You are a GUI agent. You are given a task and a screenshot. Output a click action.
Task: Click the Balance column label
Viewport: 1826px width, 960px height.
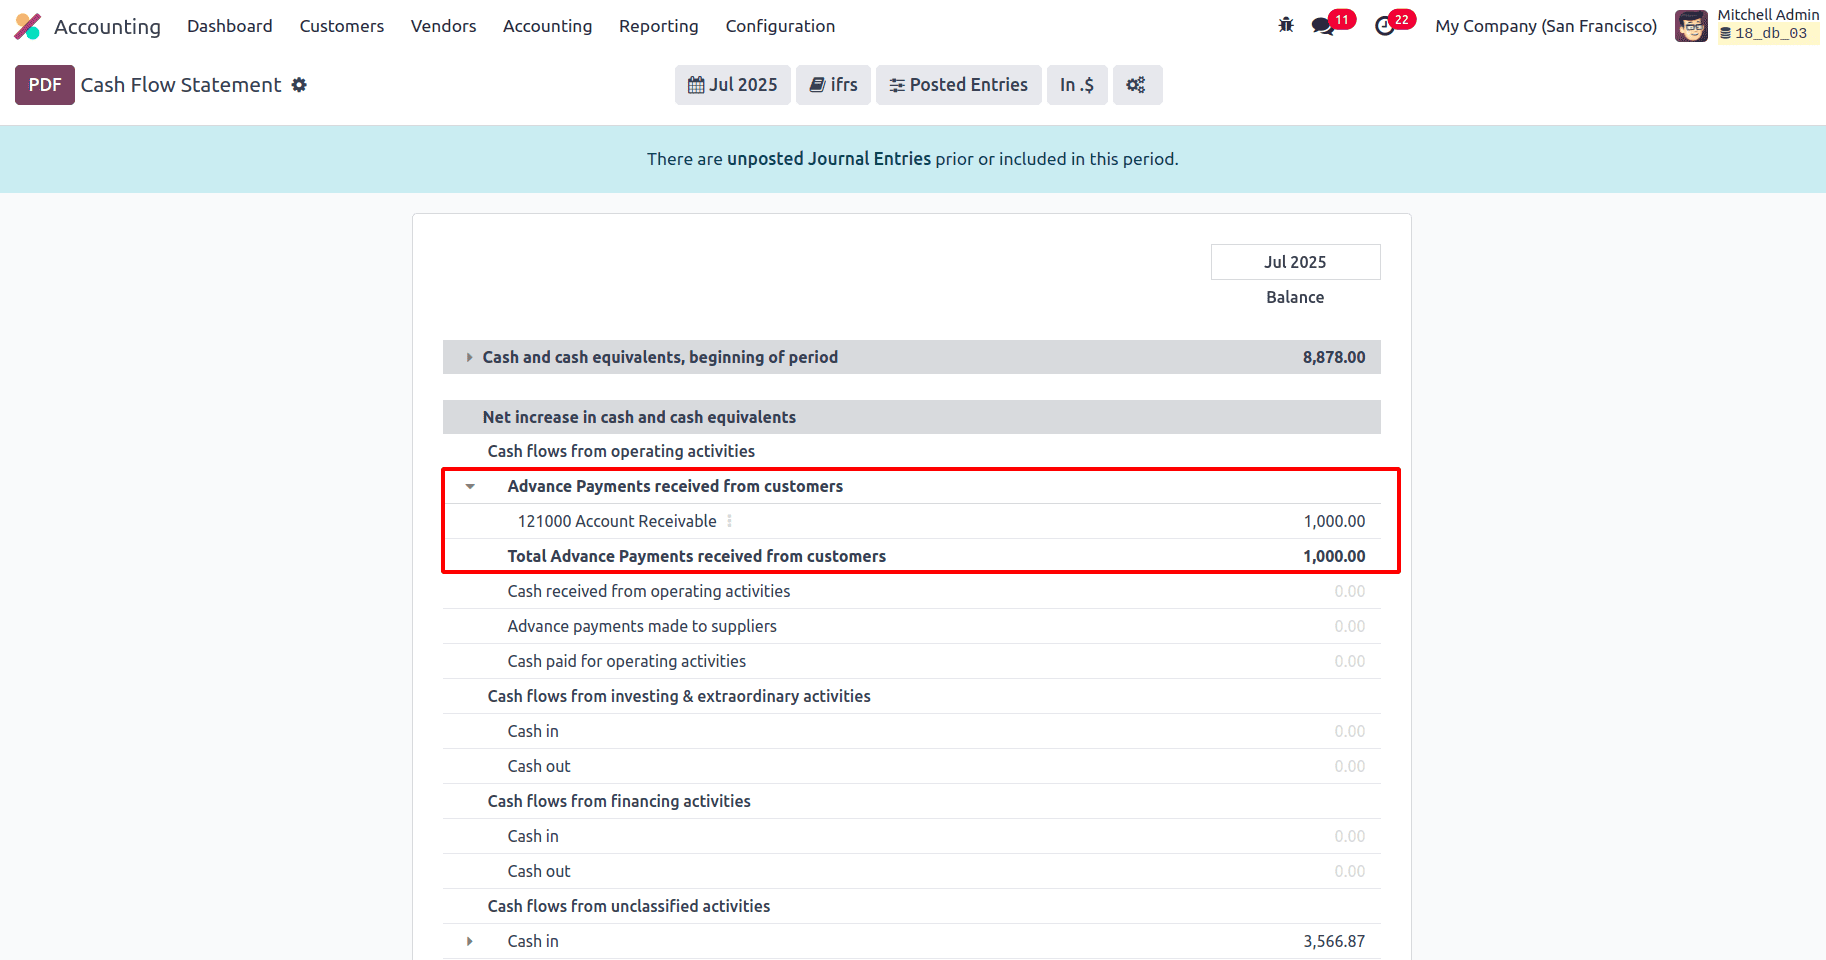(1295, 297)
